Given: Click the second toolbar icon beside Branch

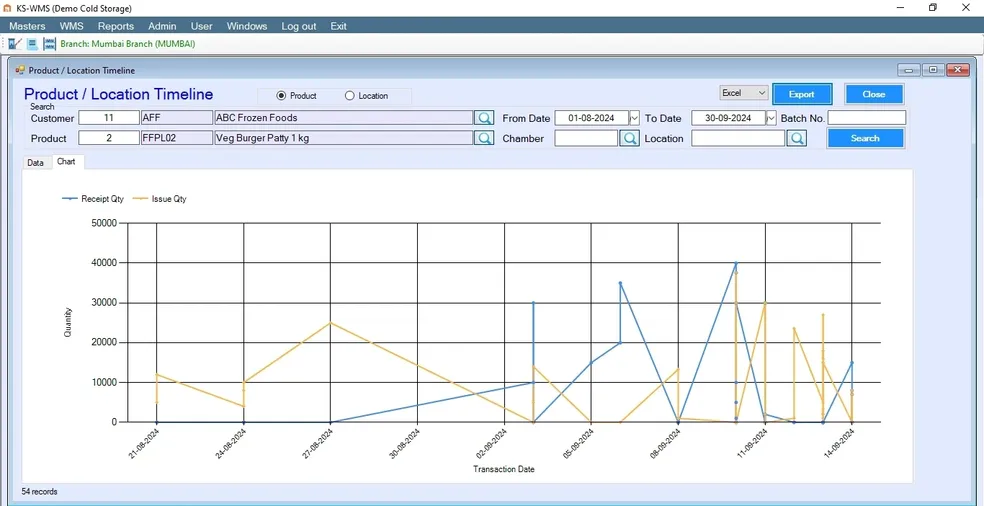Looking at the screenshot, I should (x=32, y=44).
